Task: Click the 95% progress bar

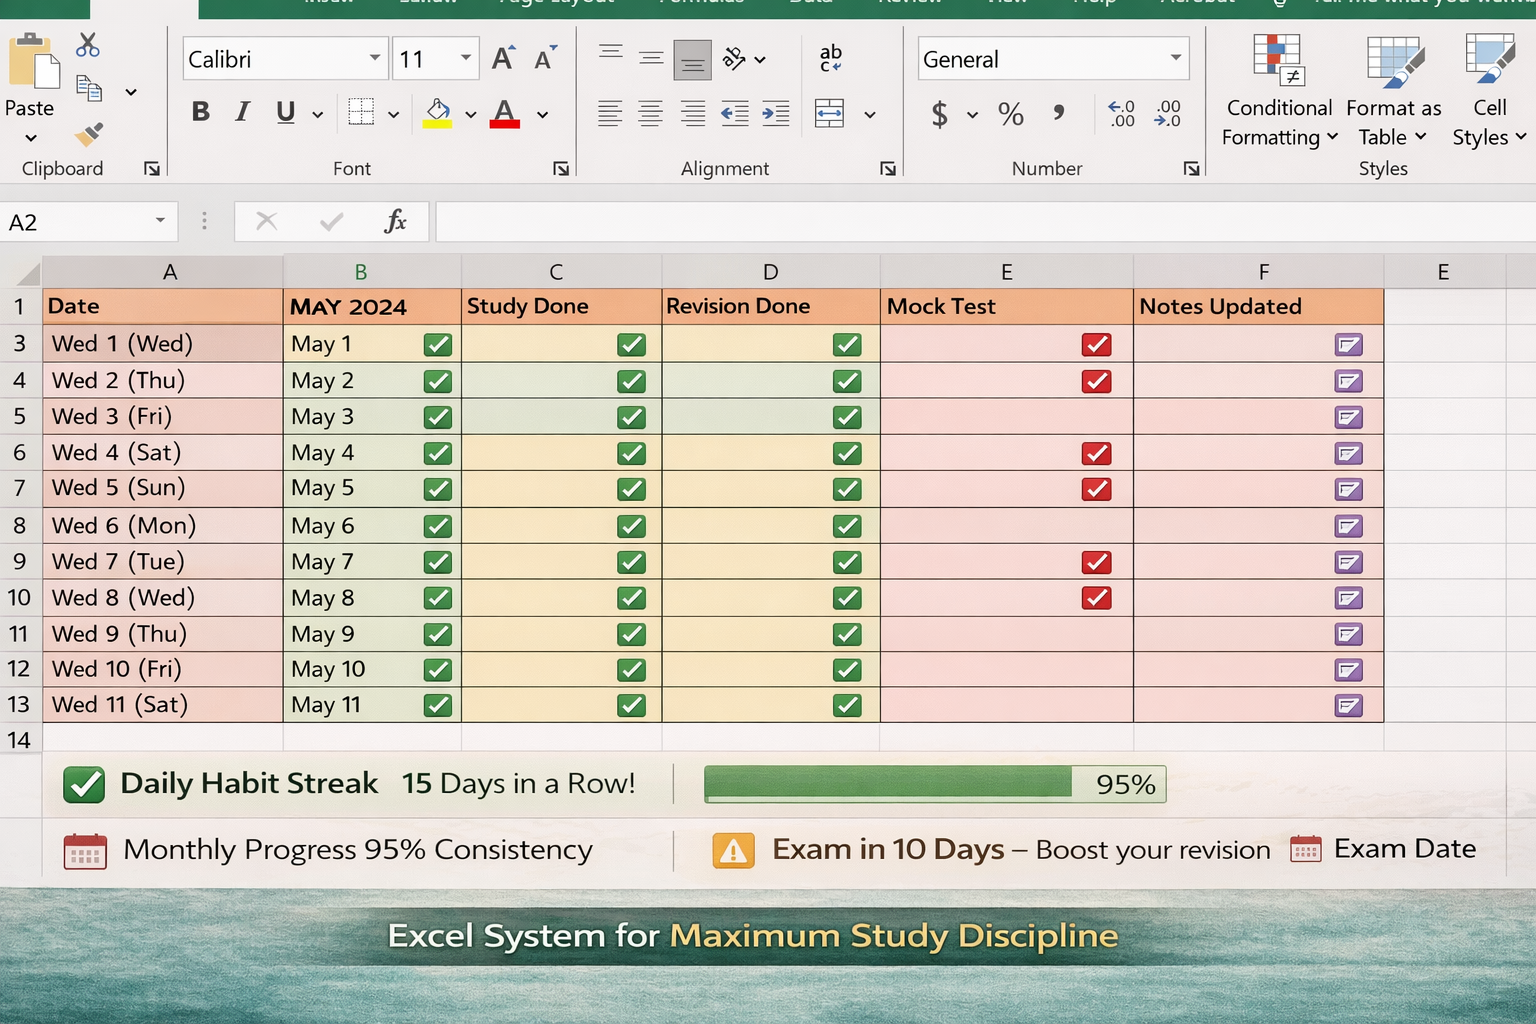Action: click(x=935, y=784)
